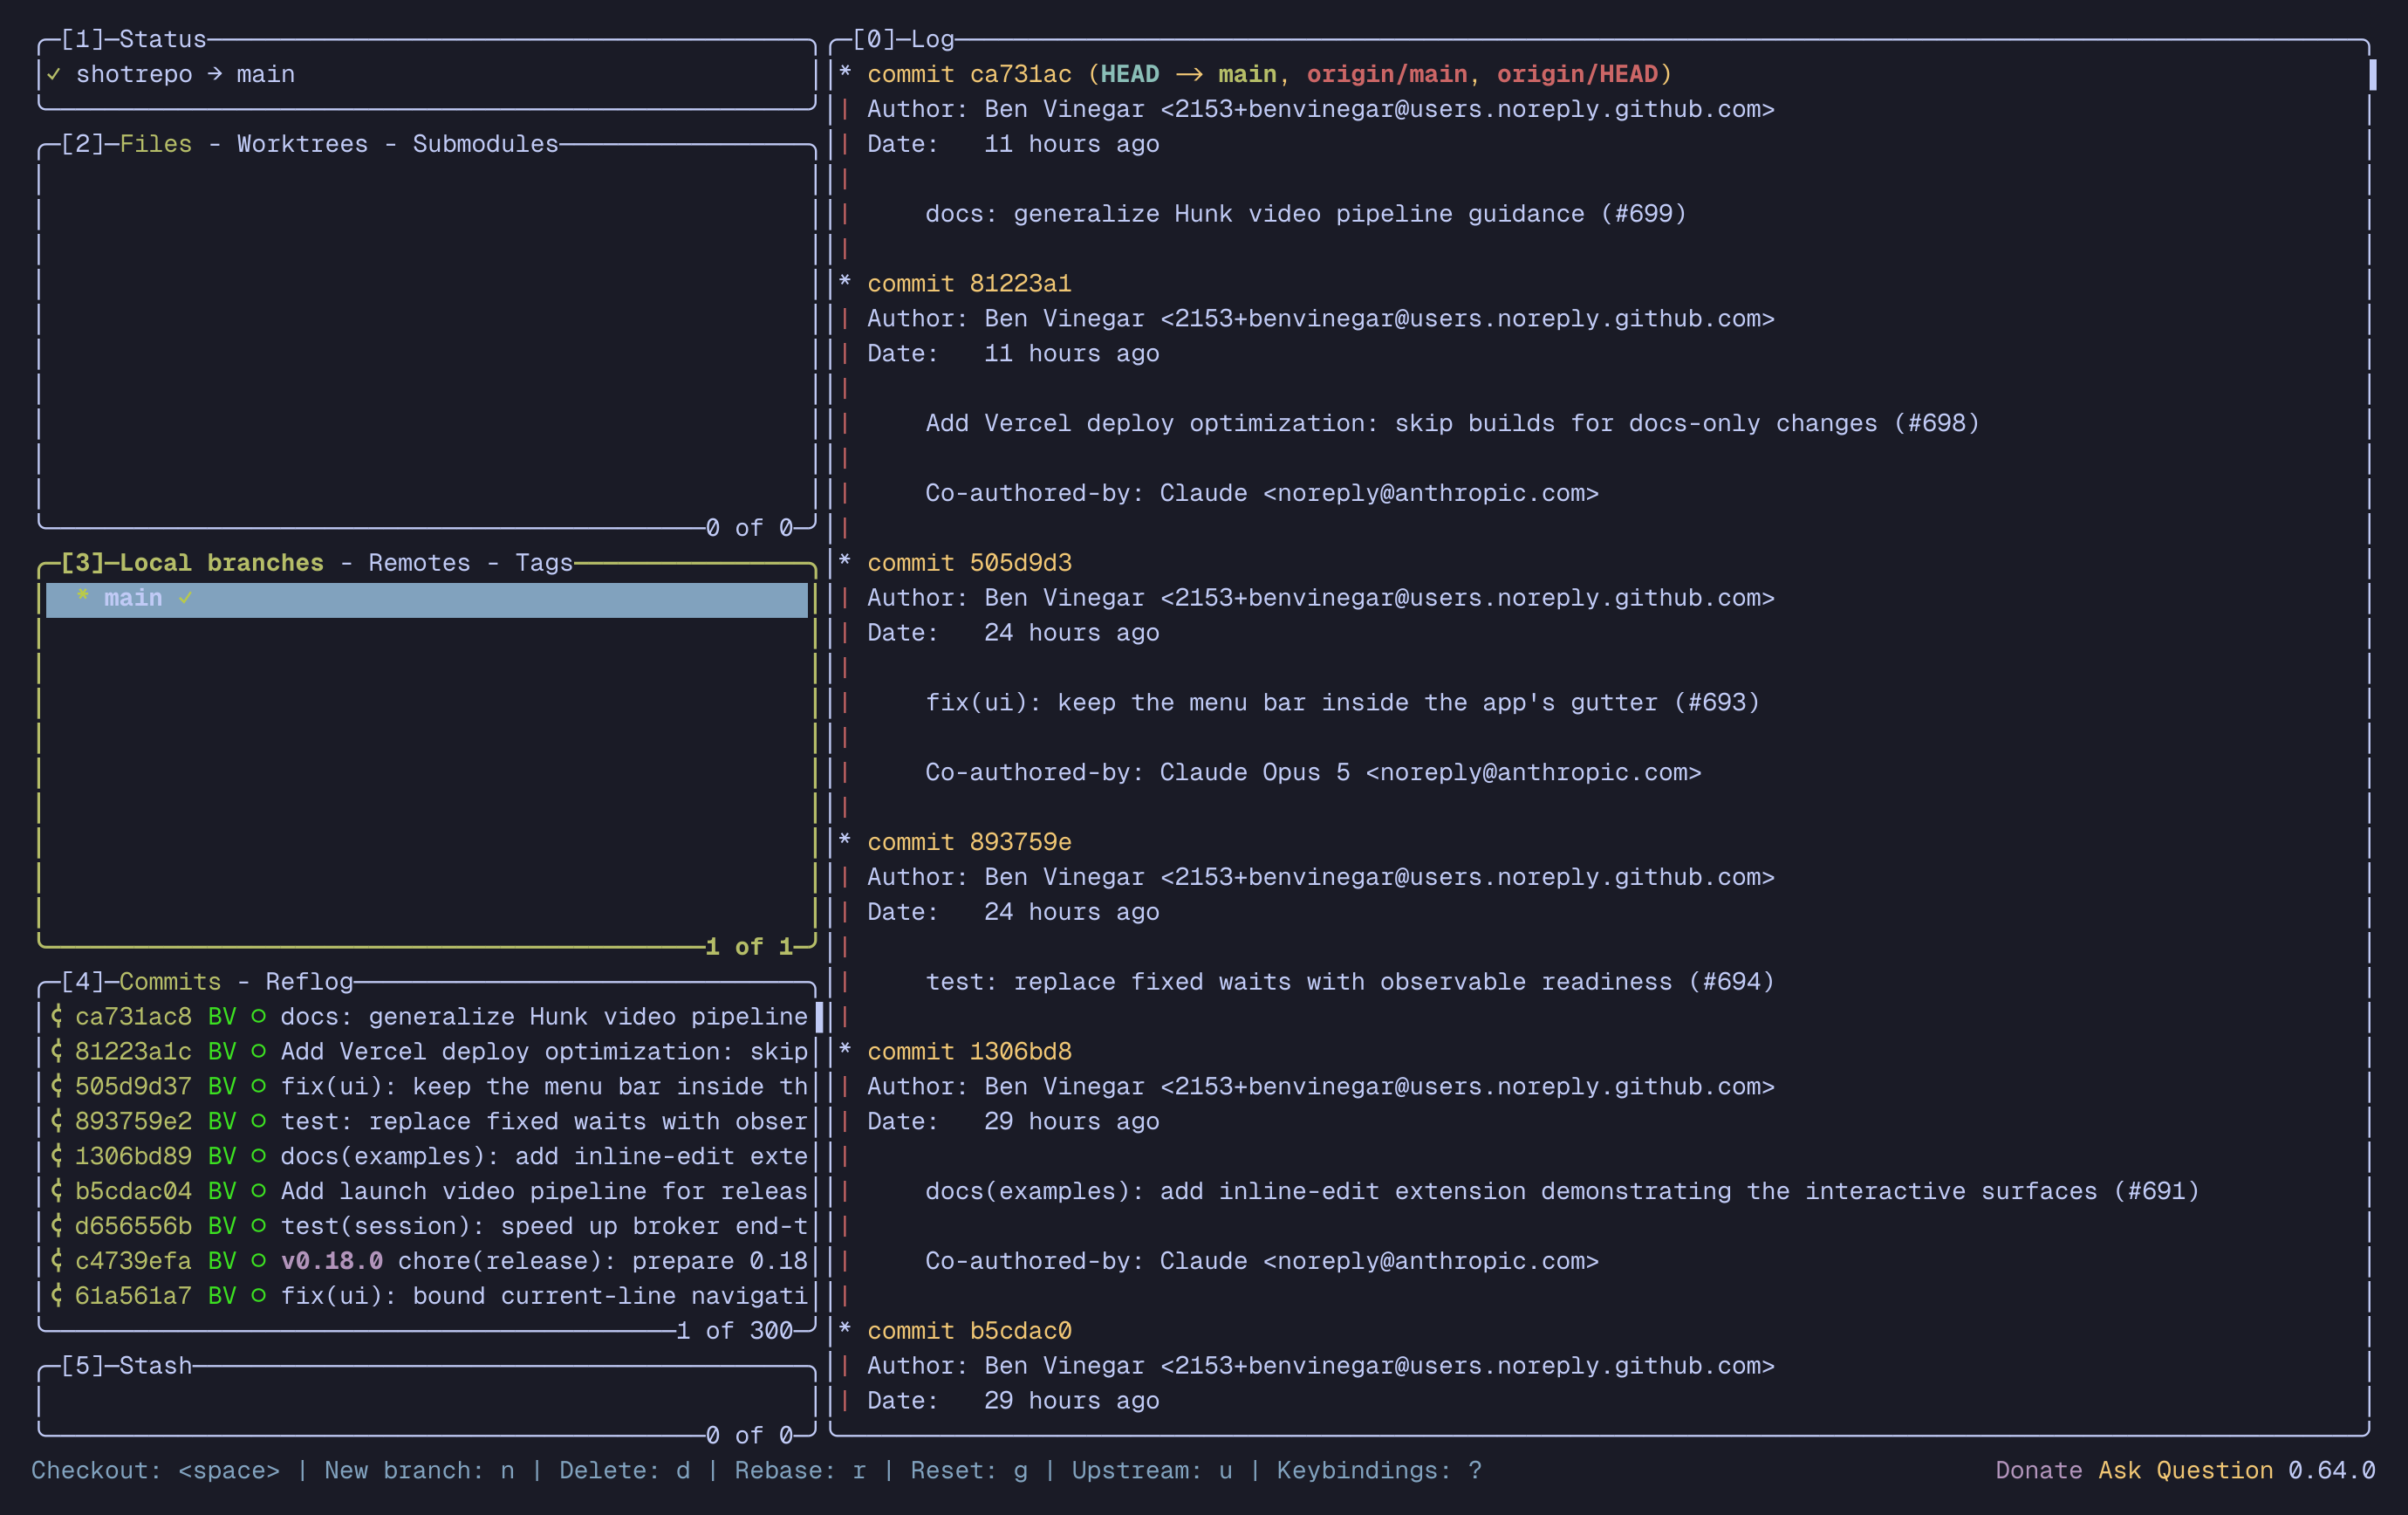The image size is (2408, 1515).
Task: Click commit 505d9d3 heading in Log
Action: coord(969,563)
